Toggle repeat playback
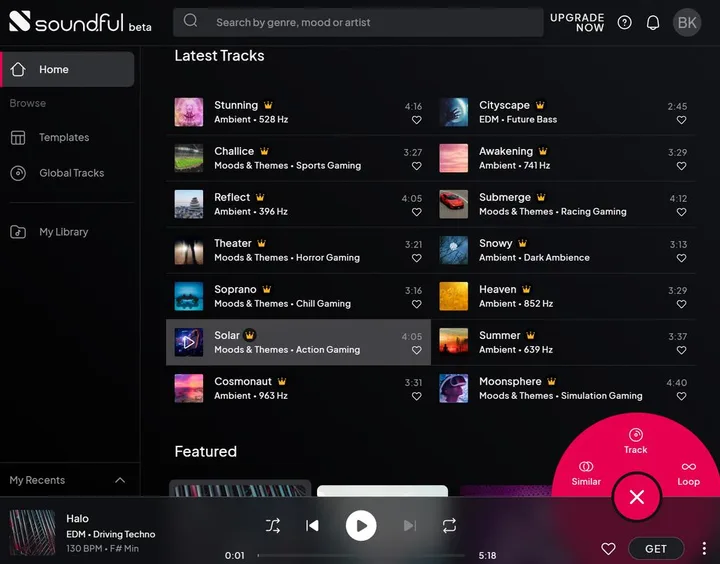This screenshot has height=564, width=720. tap(449, 525)
